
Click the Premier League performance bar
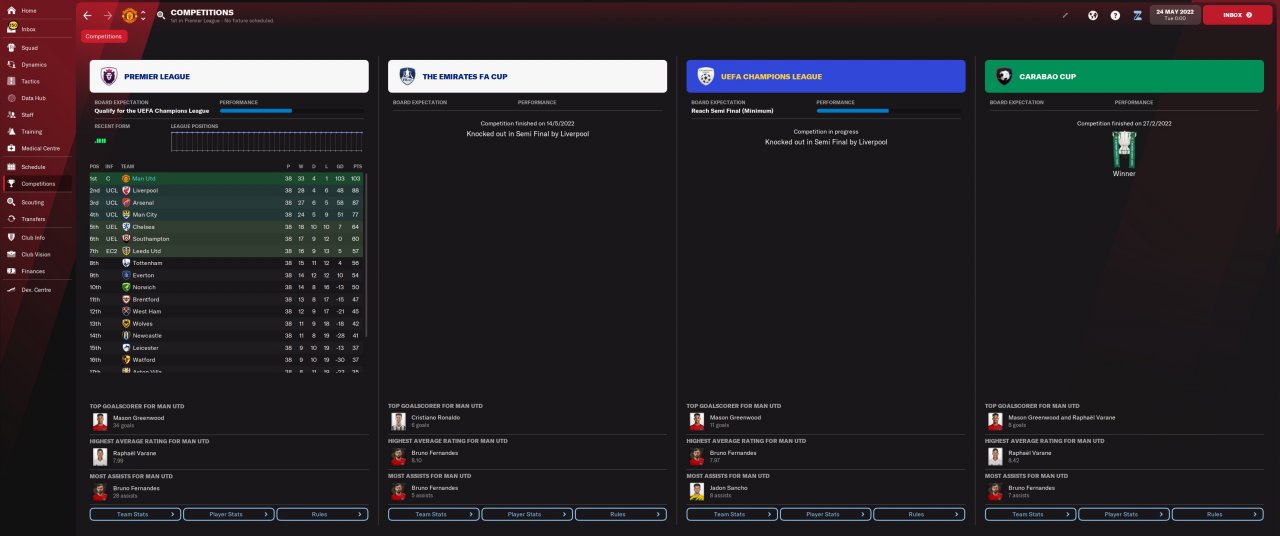coord(291,111)
